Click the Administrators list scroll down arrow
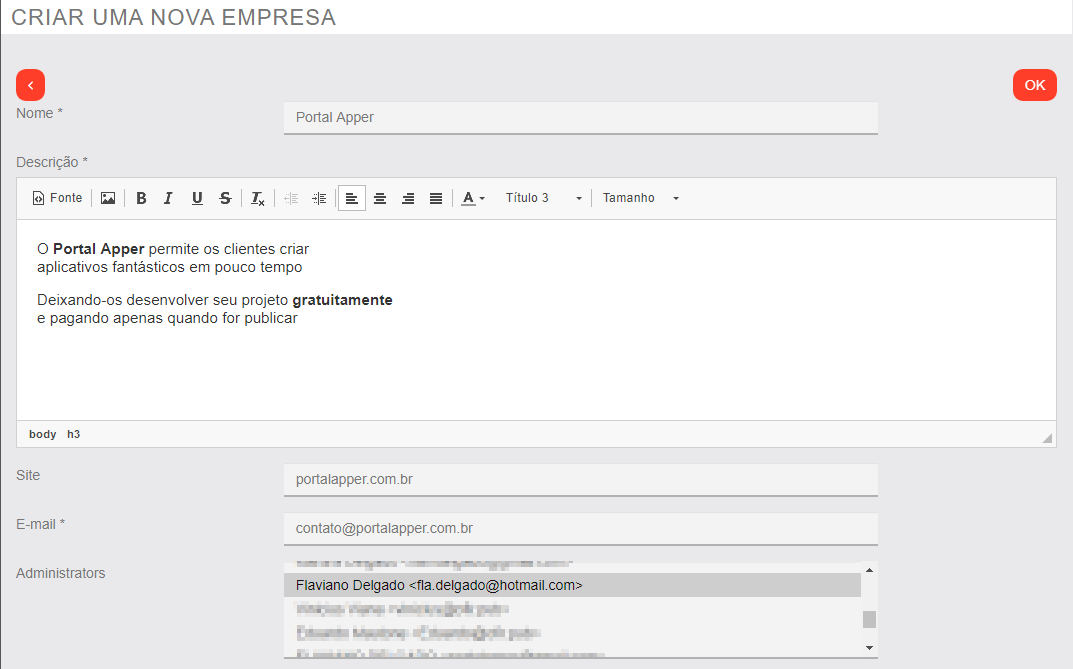The image size is (1073, 669). [x=869, y=648]
